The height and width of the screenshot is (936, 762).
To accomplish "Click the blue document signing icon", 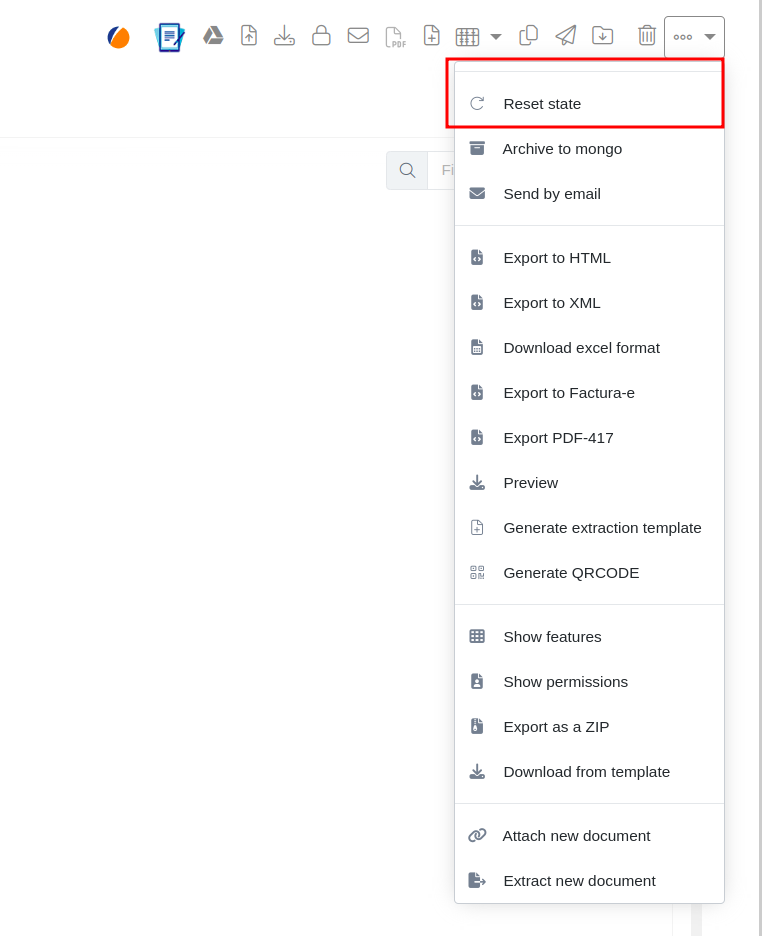I will click(170, 37).
